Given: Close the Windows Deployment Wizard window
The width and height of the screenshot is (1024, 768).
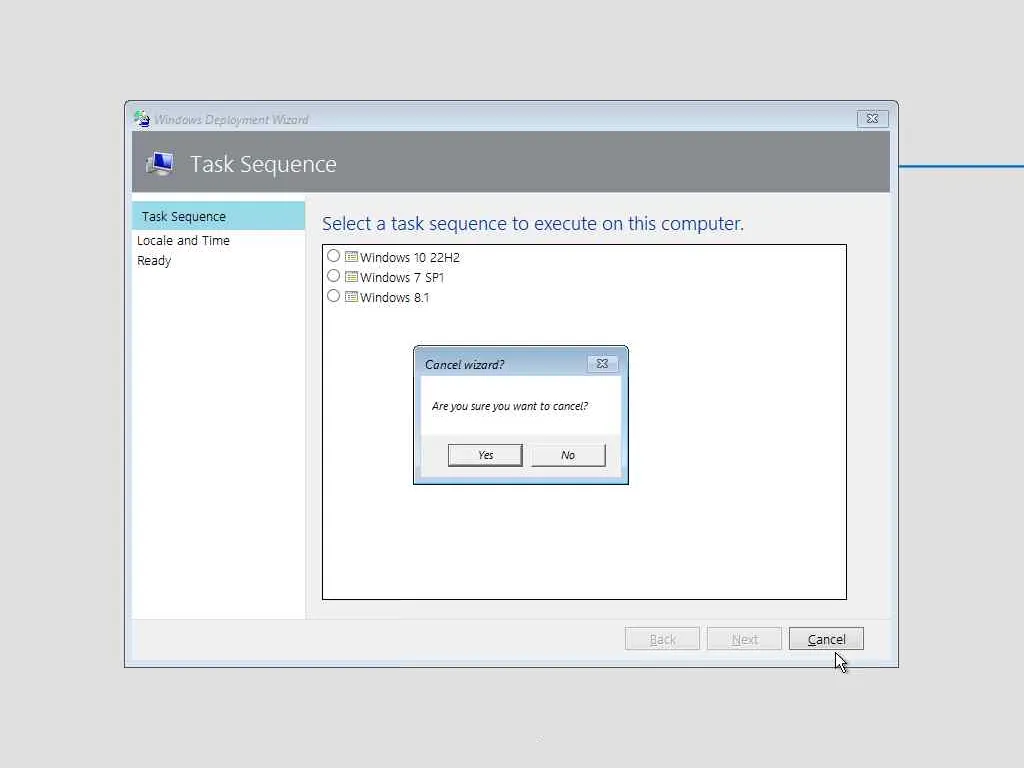Looking at the screenshot, I should coord(872,119).
